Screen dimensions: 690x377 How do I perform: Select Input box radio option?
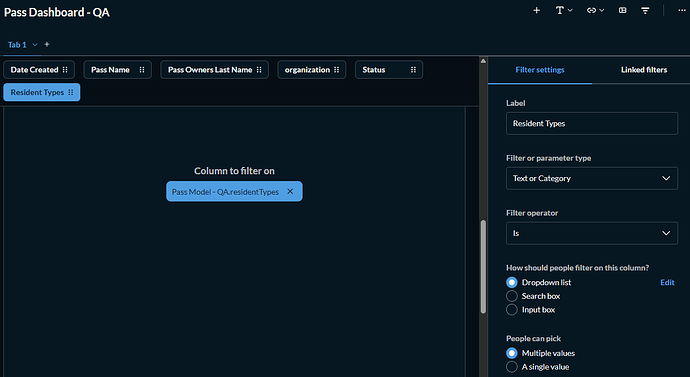tap(511, 309)
